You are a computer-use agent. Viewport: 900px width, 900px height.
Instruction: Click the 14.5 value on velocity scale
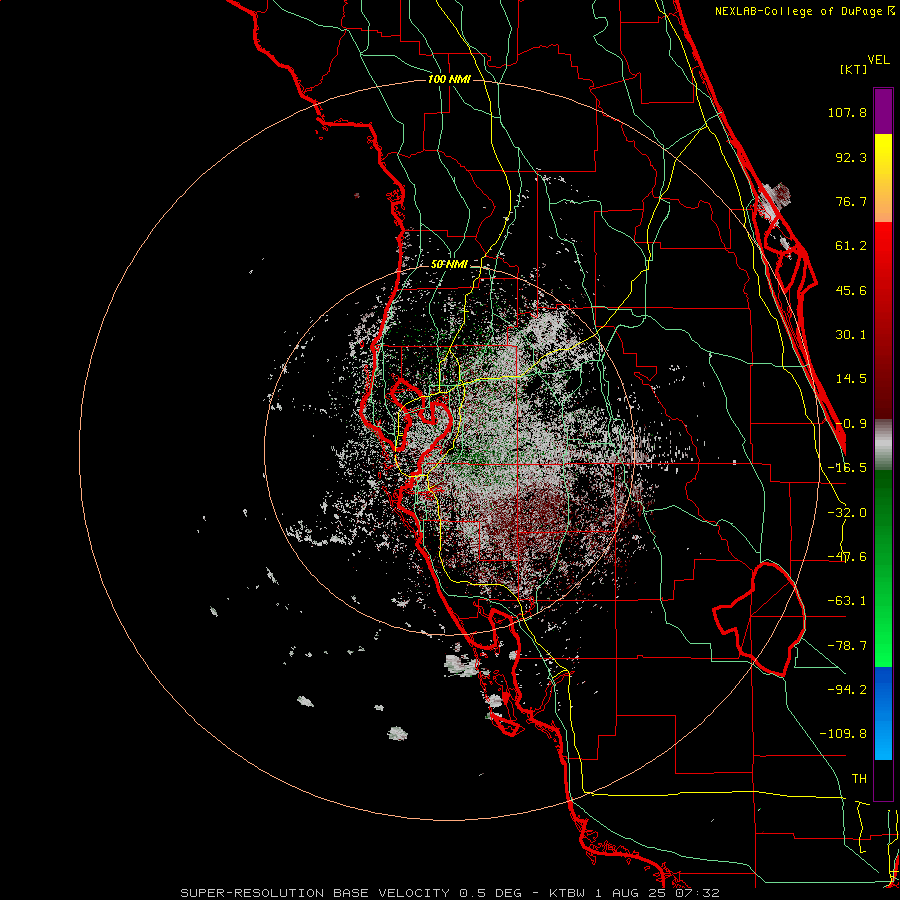click(851, 379)
